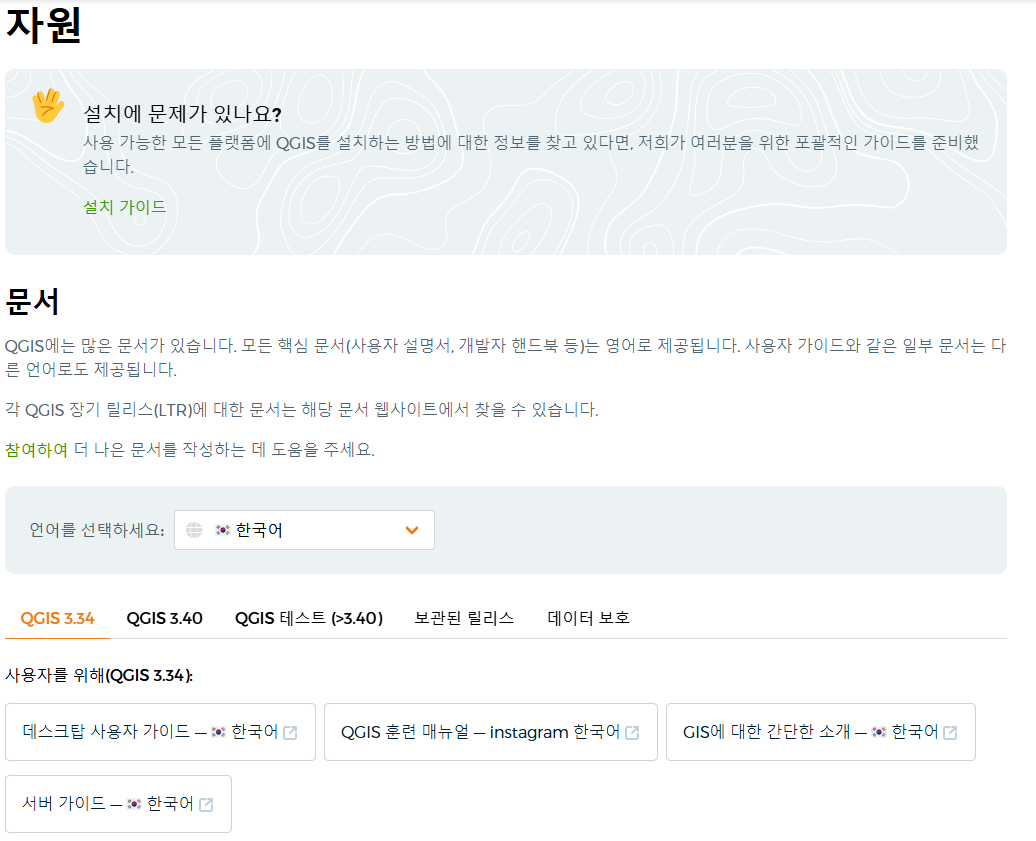Click the 설치에 문제가 있나요? heading
Image resolution: width=1036 pixels, height=841 pixels.
click(x=182, y=114)
